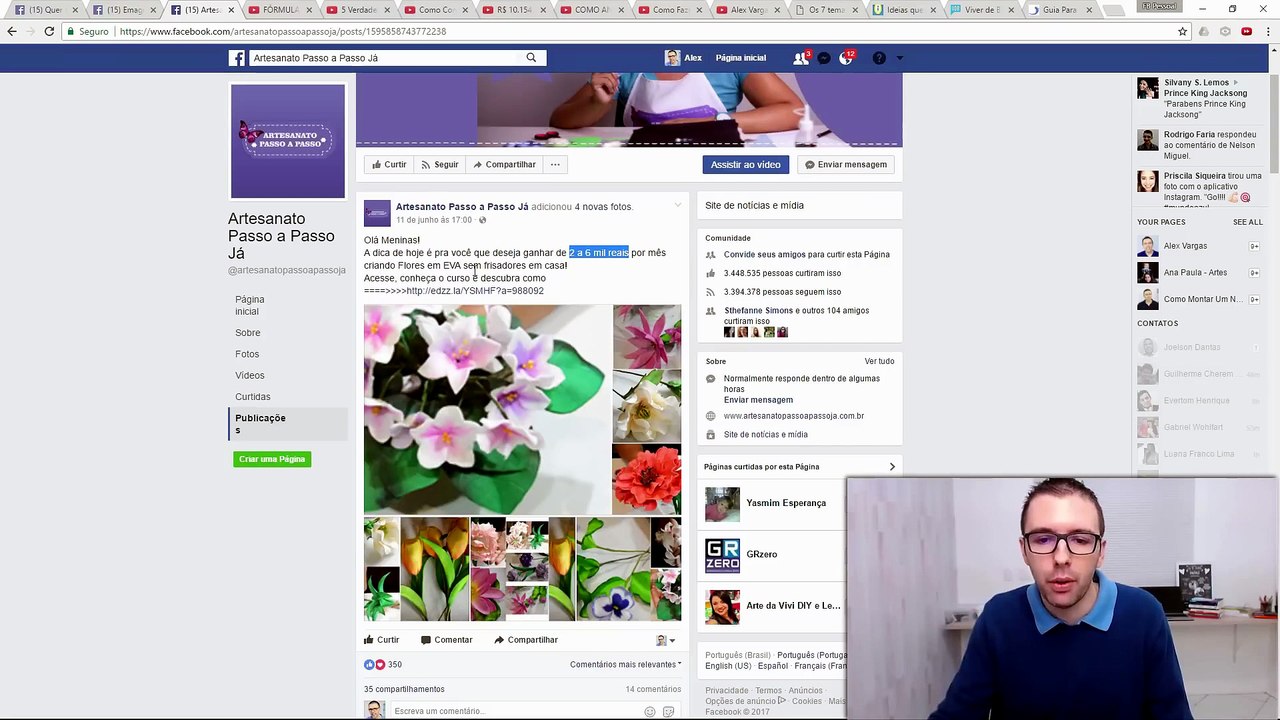
Task: Click Enviar mensagem button
Action: coord(846,164)
